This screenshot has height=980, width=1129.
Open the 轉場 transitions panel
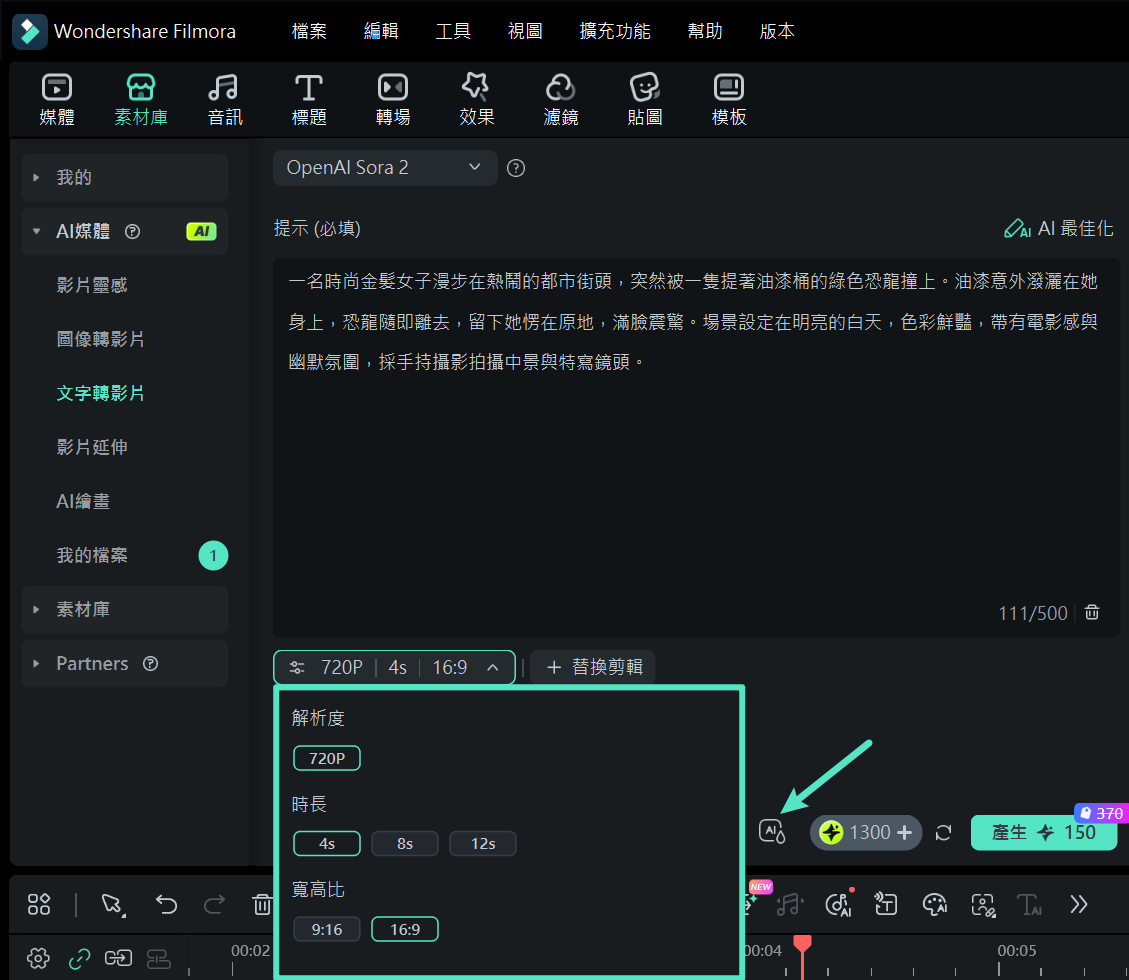click(392, 98)
